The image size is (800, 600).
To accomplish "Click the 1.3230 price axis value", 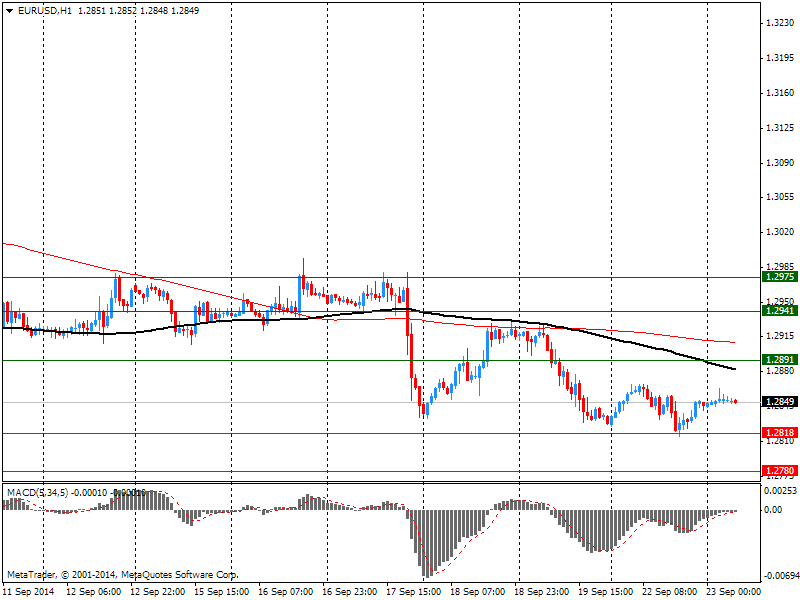I will (x=780, y=23).
